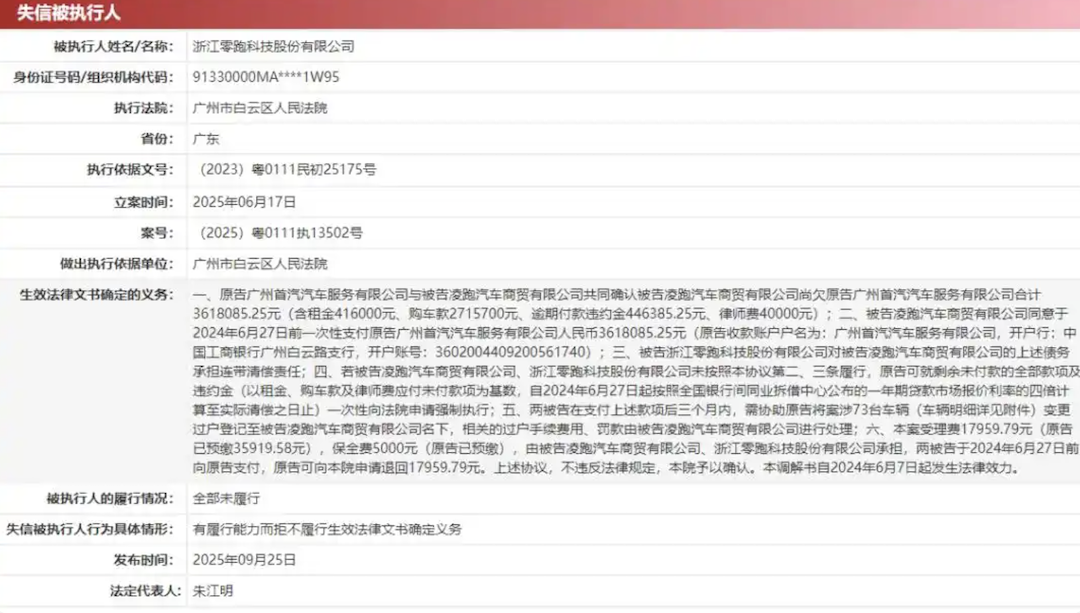Screen dimensions: 1080x613
Task: Click the 省份 label
Action: coord(157,138)
